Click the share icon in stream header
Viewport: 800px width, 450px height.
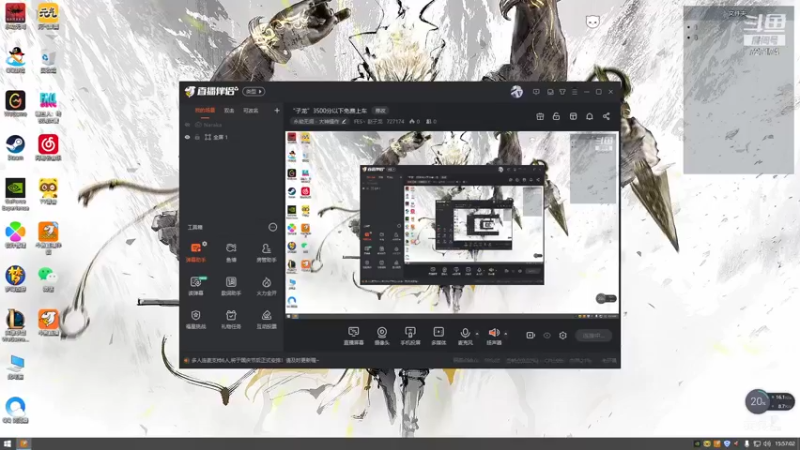point(606,116)
